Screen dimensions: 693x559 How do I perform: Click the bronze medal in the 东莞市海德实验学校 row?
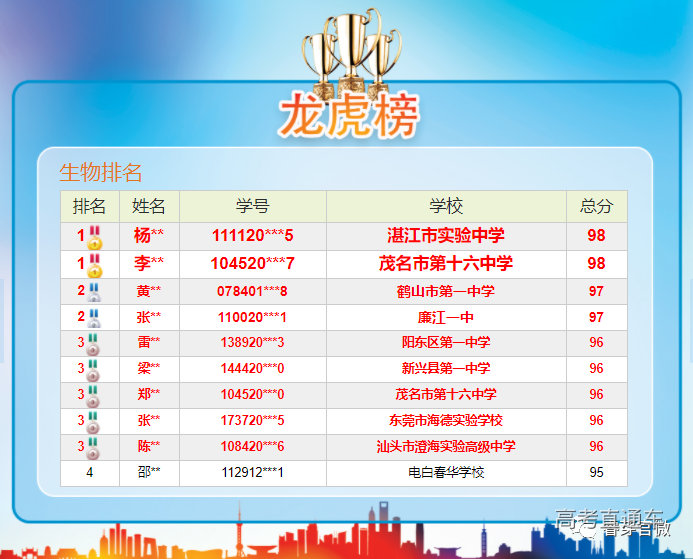click(93, 422)
